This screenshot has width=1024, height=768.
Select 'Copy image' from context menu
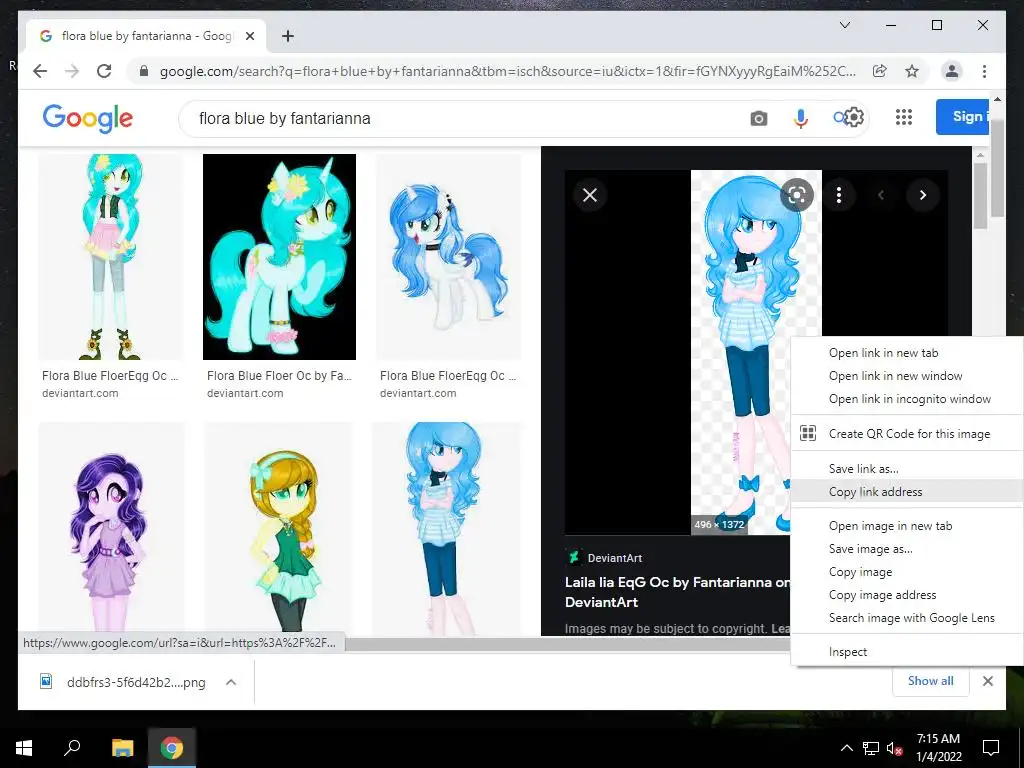[860, 571]
